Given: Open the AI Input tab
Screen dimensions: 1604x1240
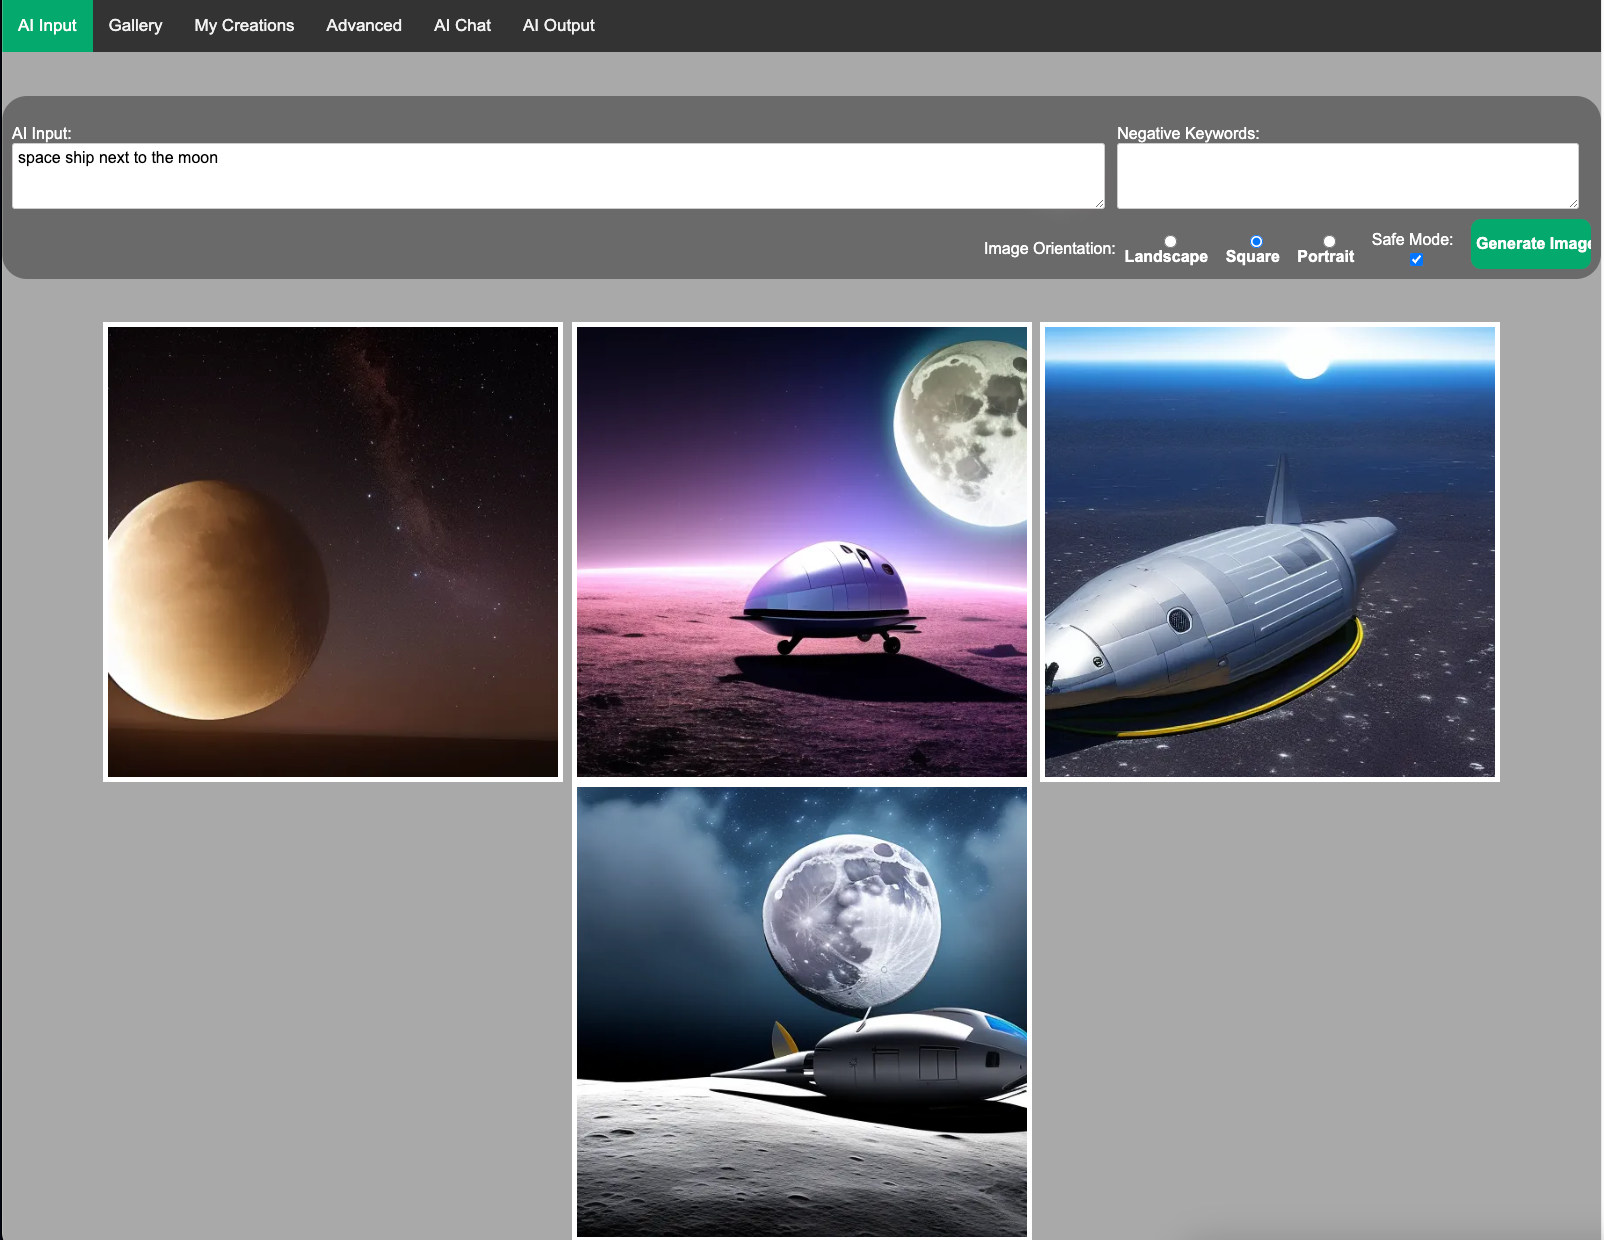Looking at the screenshot, I should tap(47, 26).
